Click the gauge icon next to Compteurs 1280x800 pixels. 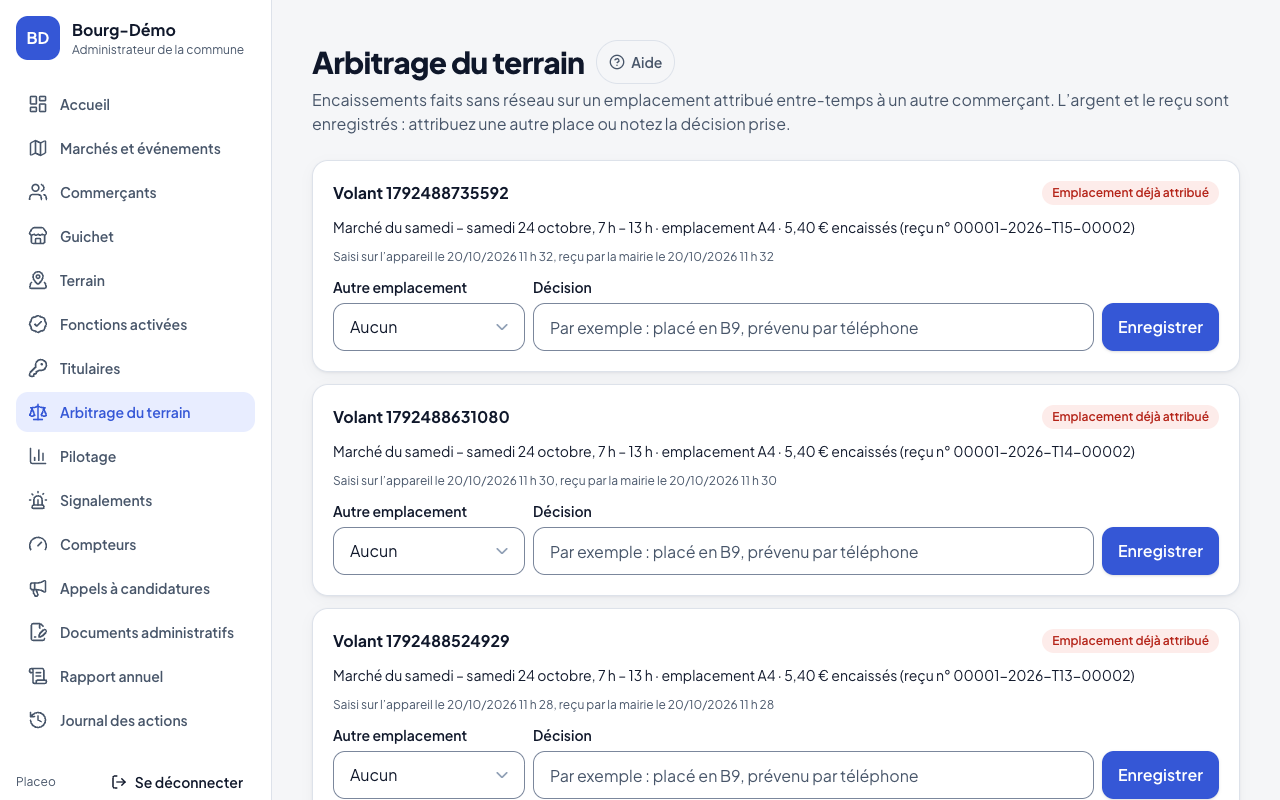38,544
